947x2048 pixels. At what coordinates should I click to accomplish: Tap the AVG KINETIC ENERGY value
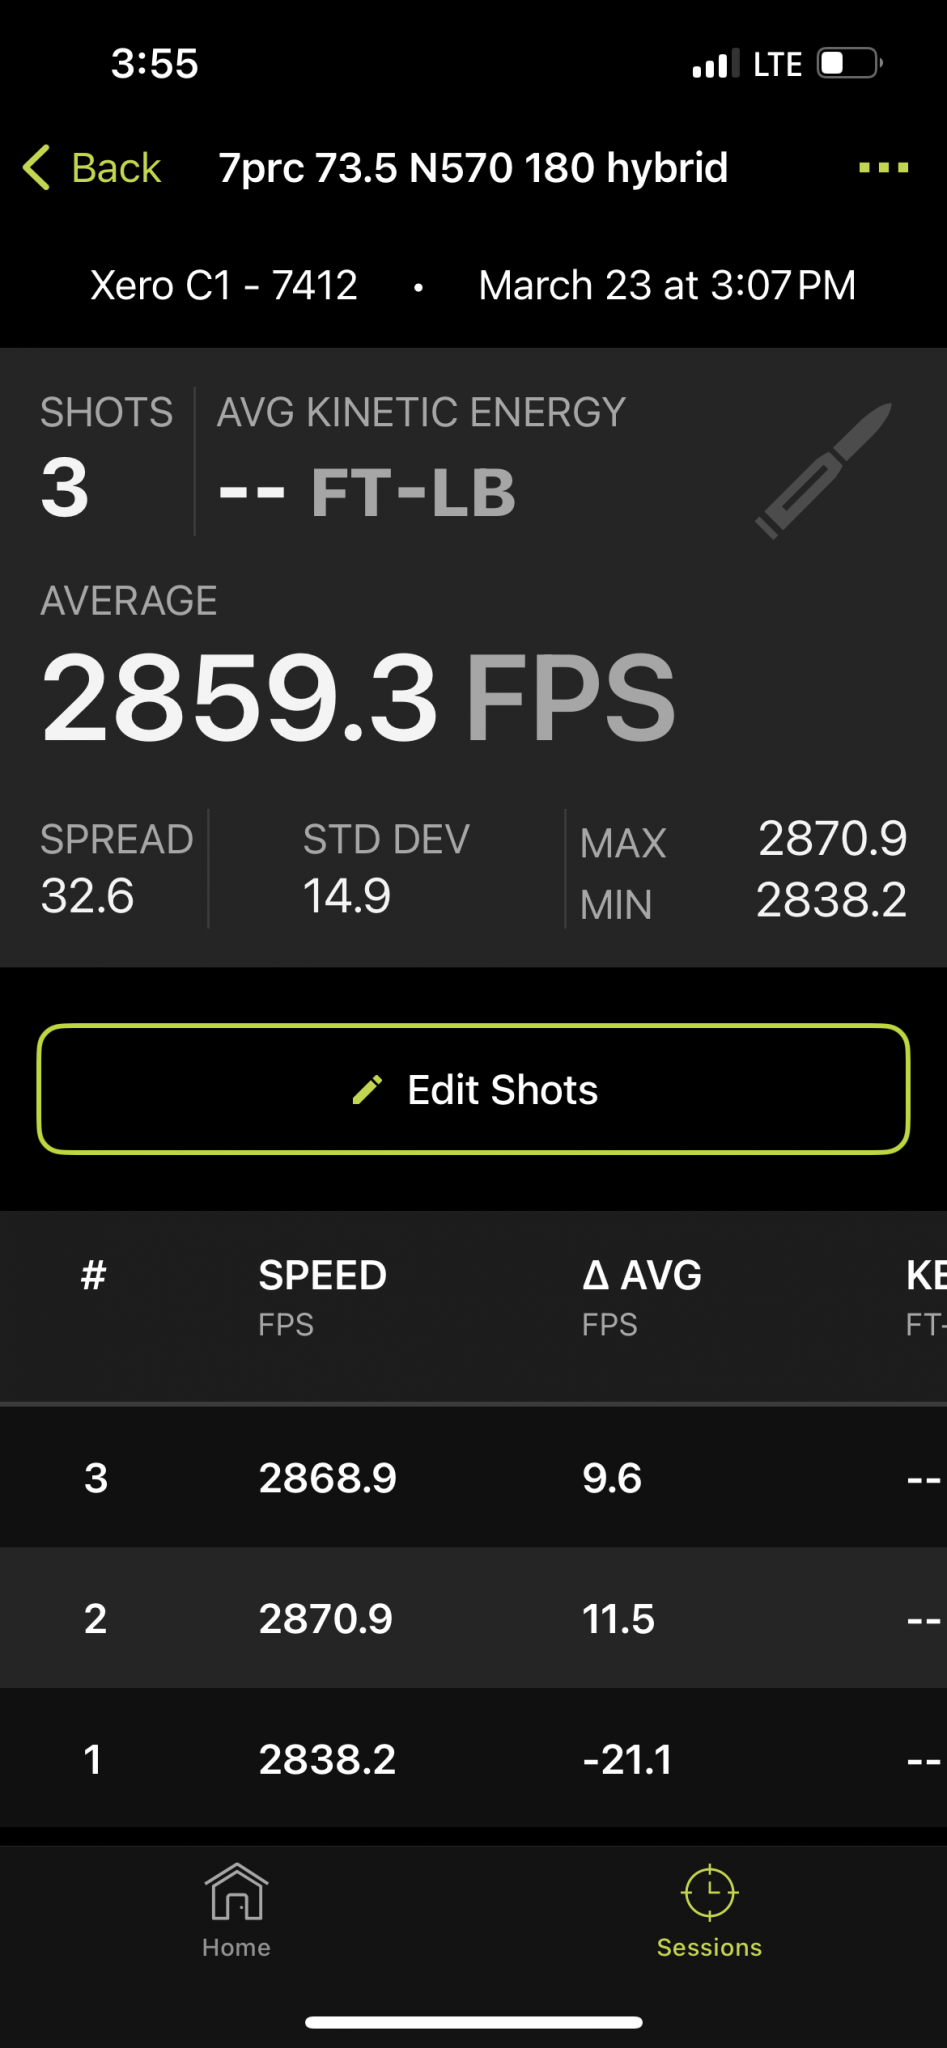pyautogui.click(x=367, y=492)
